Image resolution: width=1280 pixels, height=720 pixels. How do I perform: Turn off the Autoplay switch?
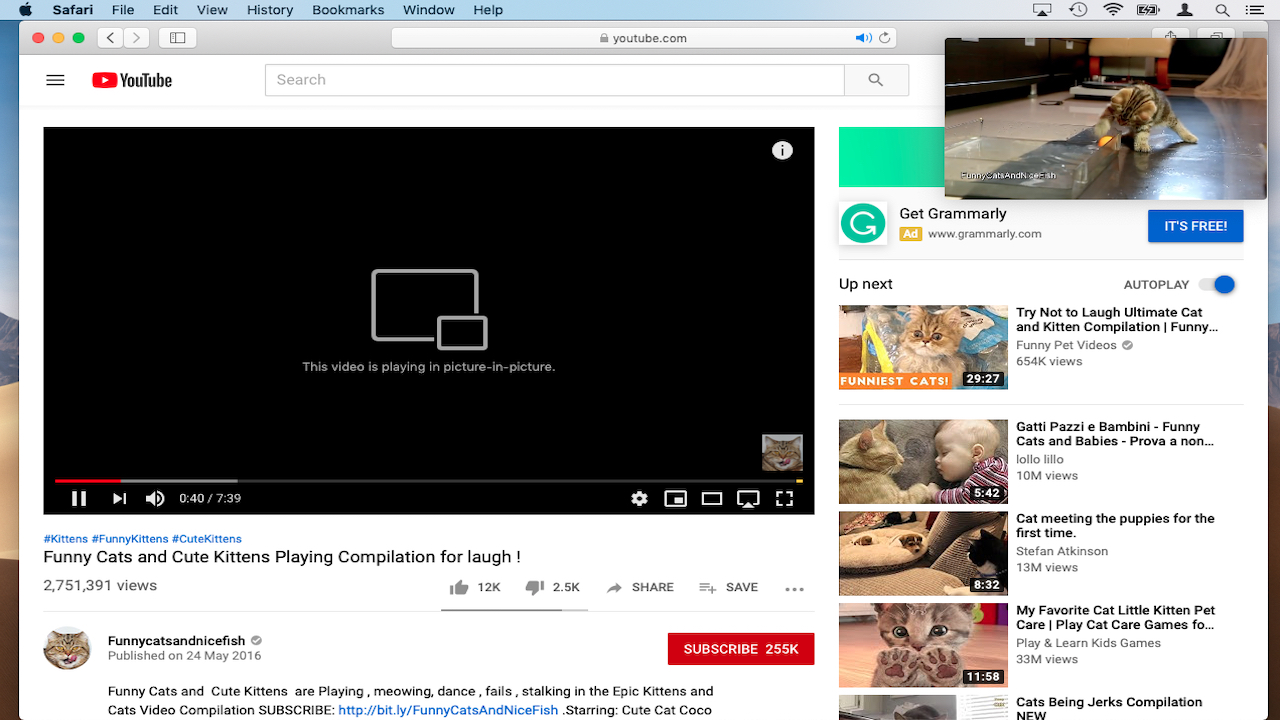point(1218,285)
